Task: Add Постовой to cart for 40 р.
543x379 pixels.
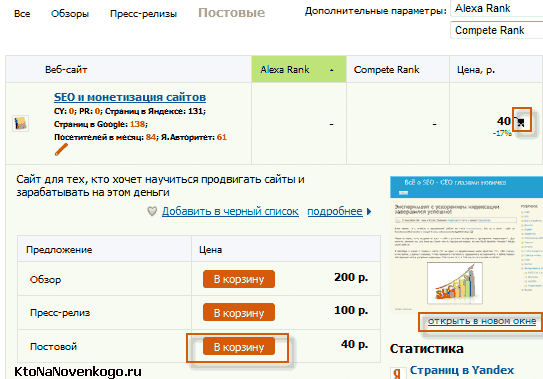Action: point(239,346)
